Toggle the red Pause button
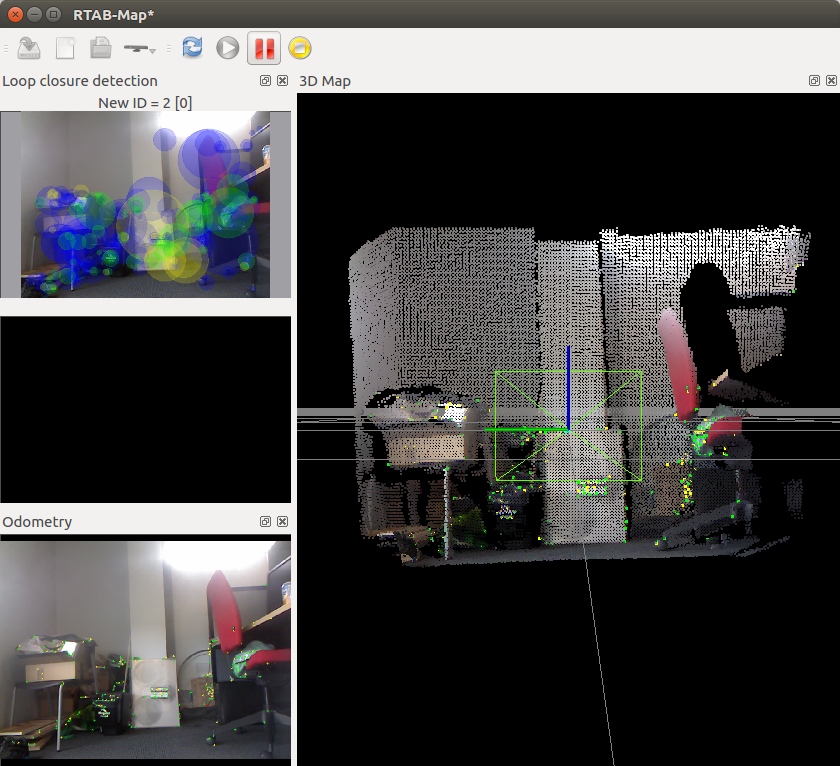 [x=264, y=47]
